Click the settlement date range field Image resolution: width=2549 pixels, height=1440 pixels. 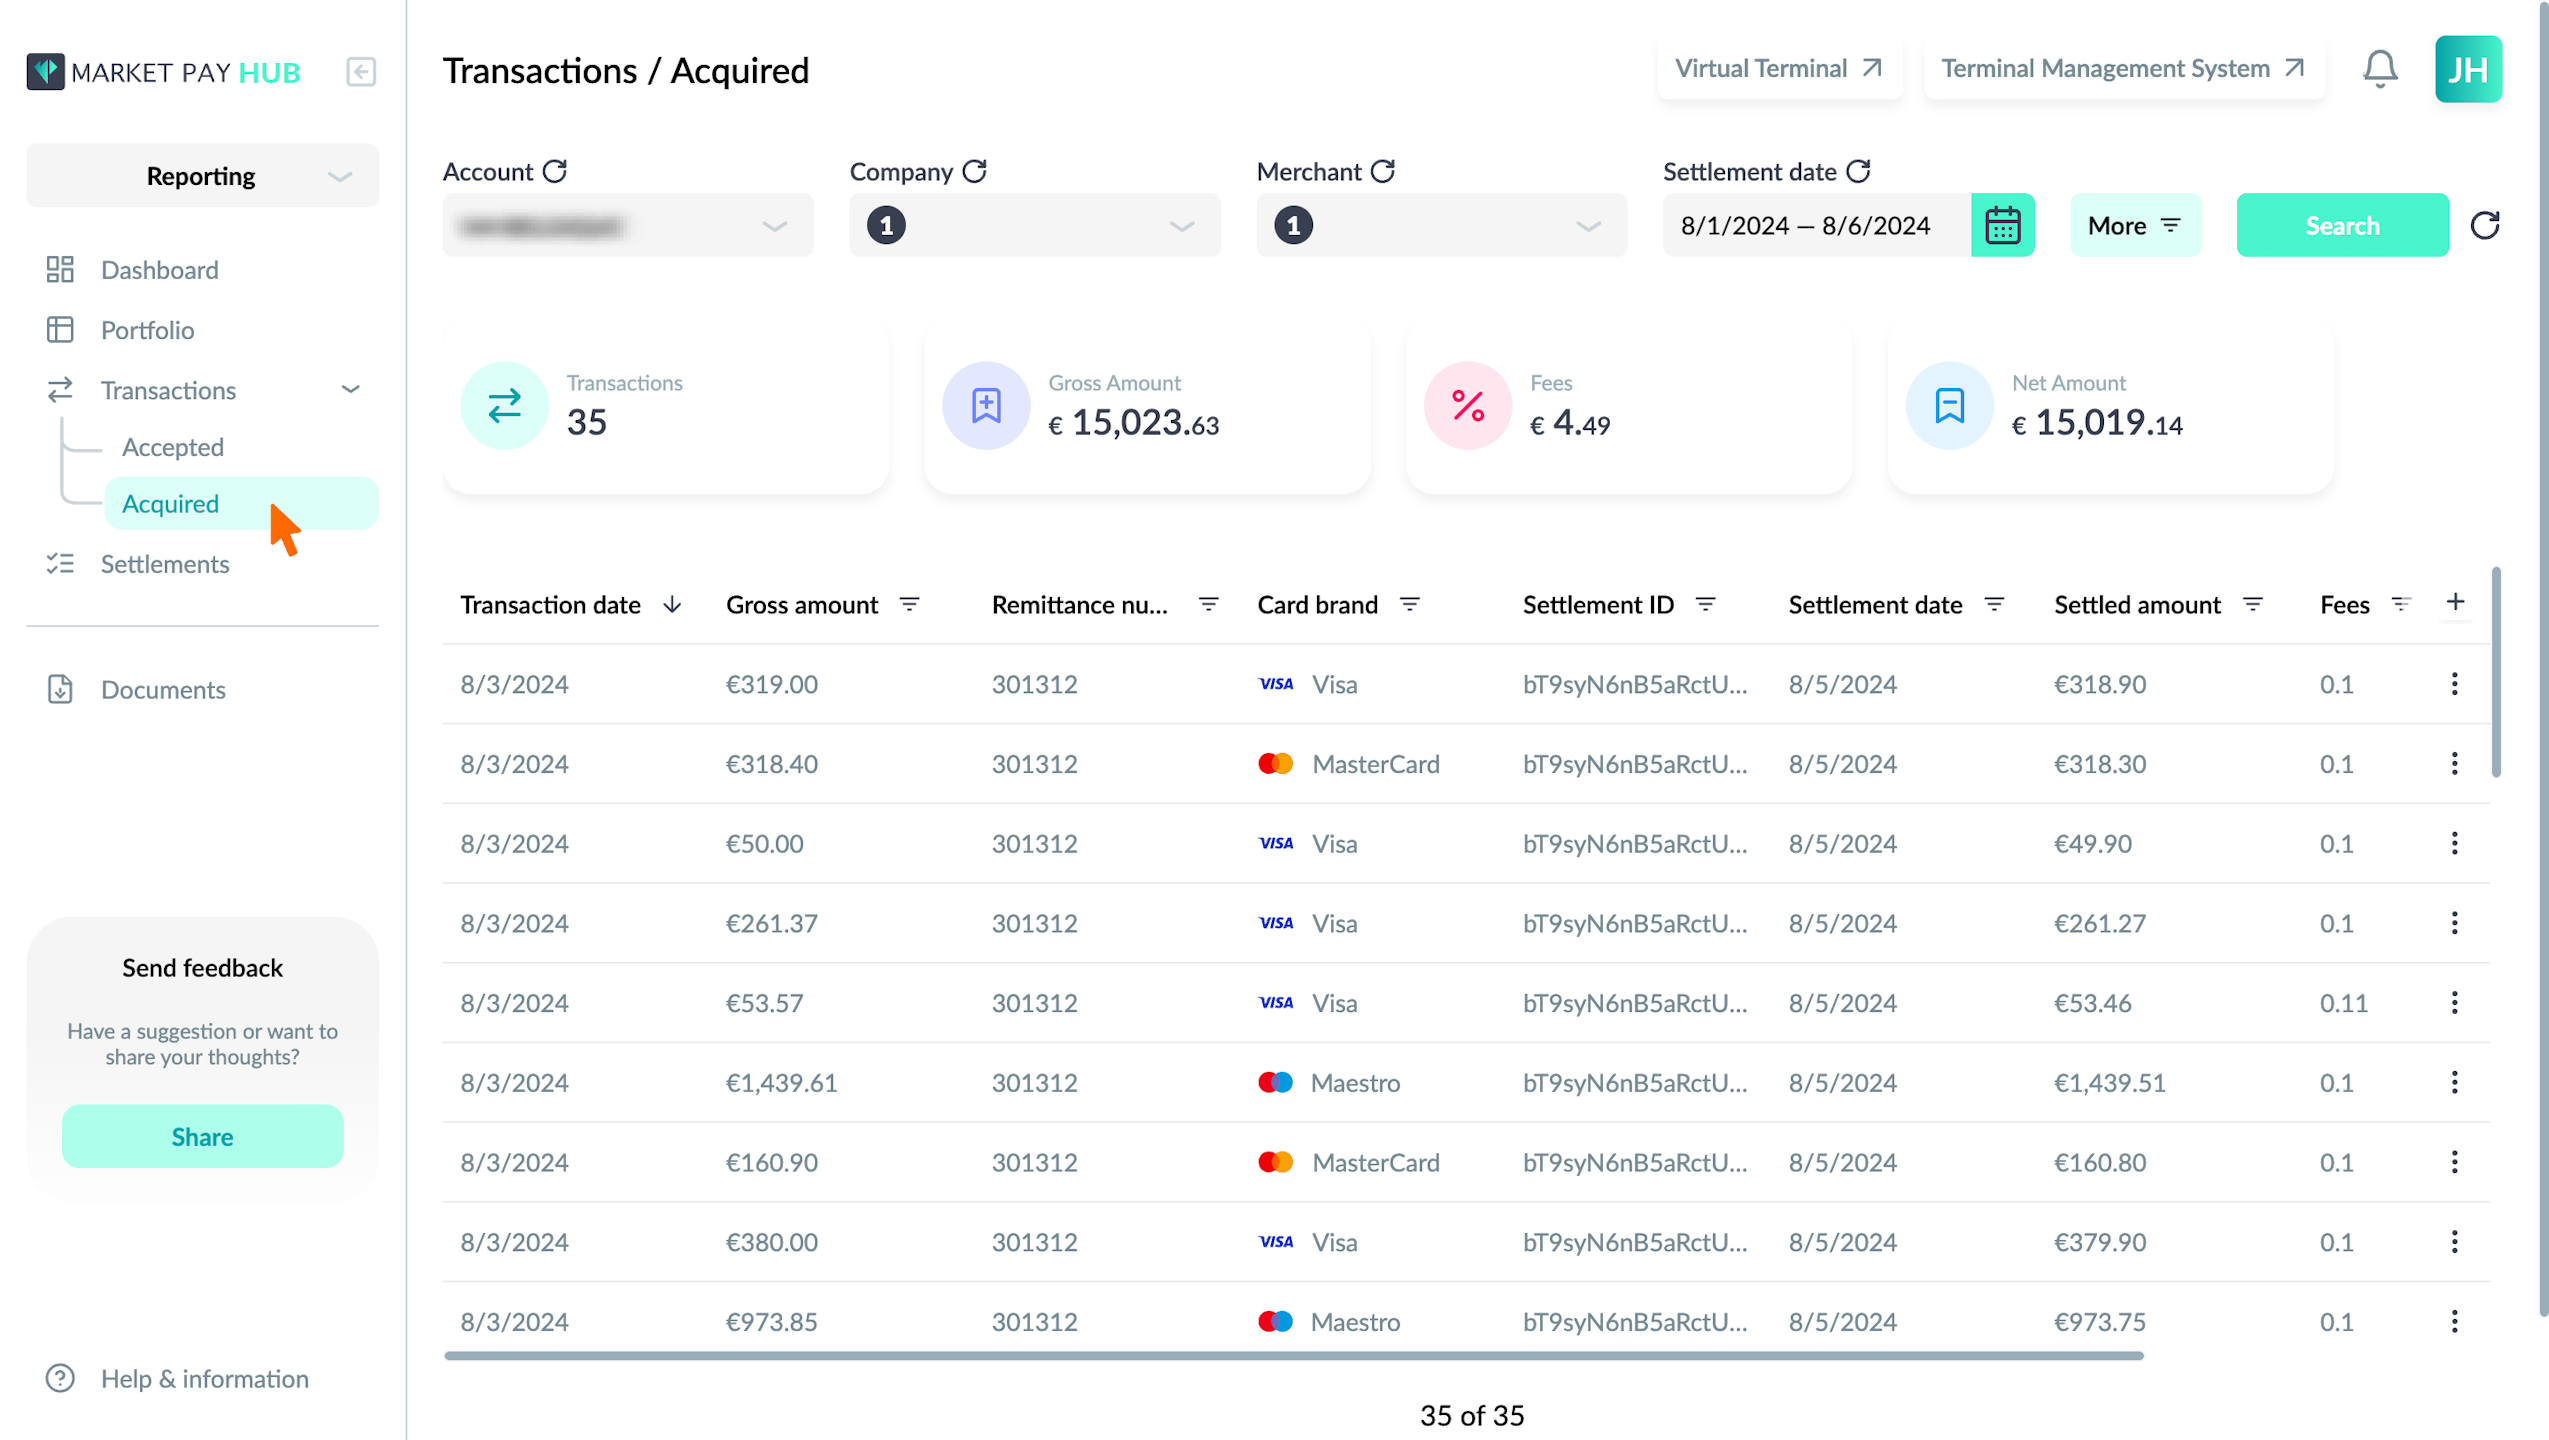1816,226
